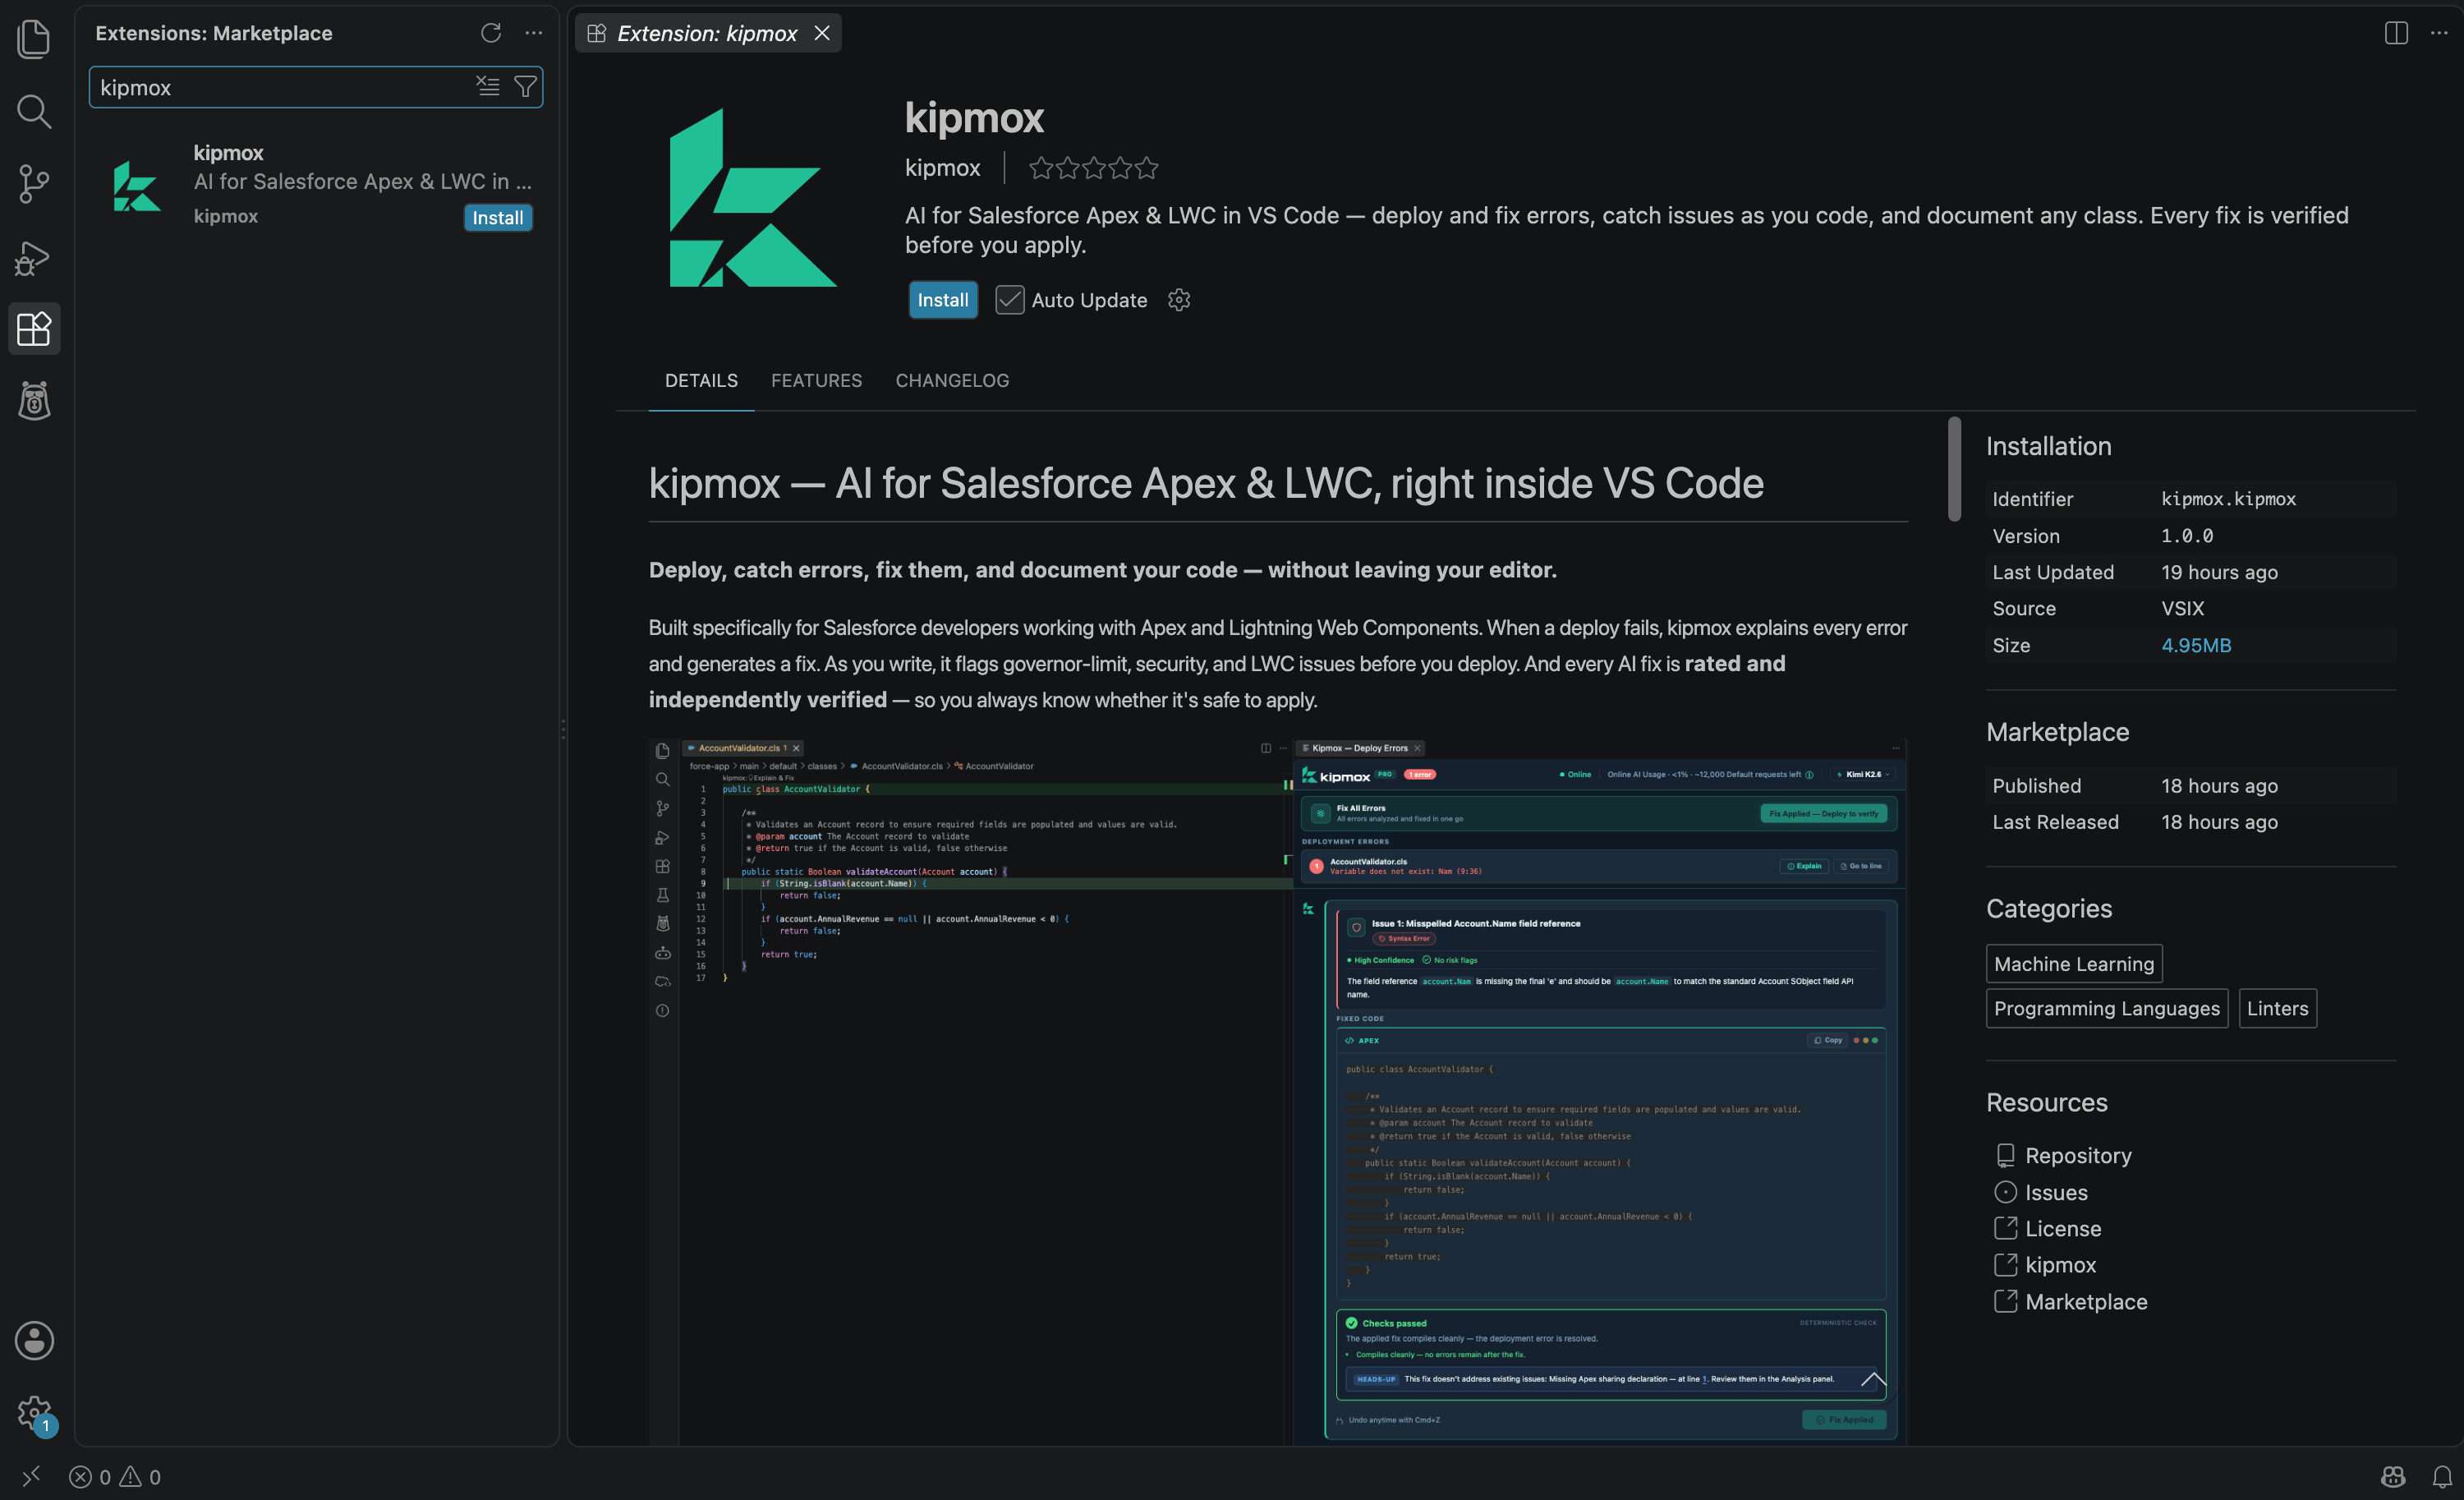Image resolution: width=2464 pixels, height=1500 pixels.
Task: Open the Explorer view in activity bar
Action: pyautogui.click(x=34, y=38)
